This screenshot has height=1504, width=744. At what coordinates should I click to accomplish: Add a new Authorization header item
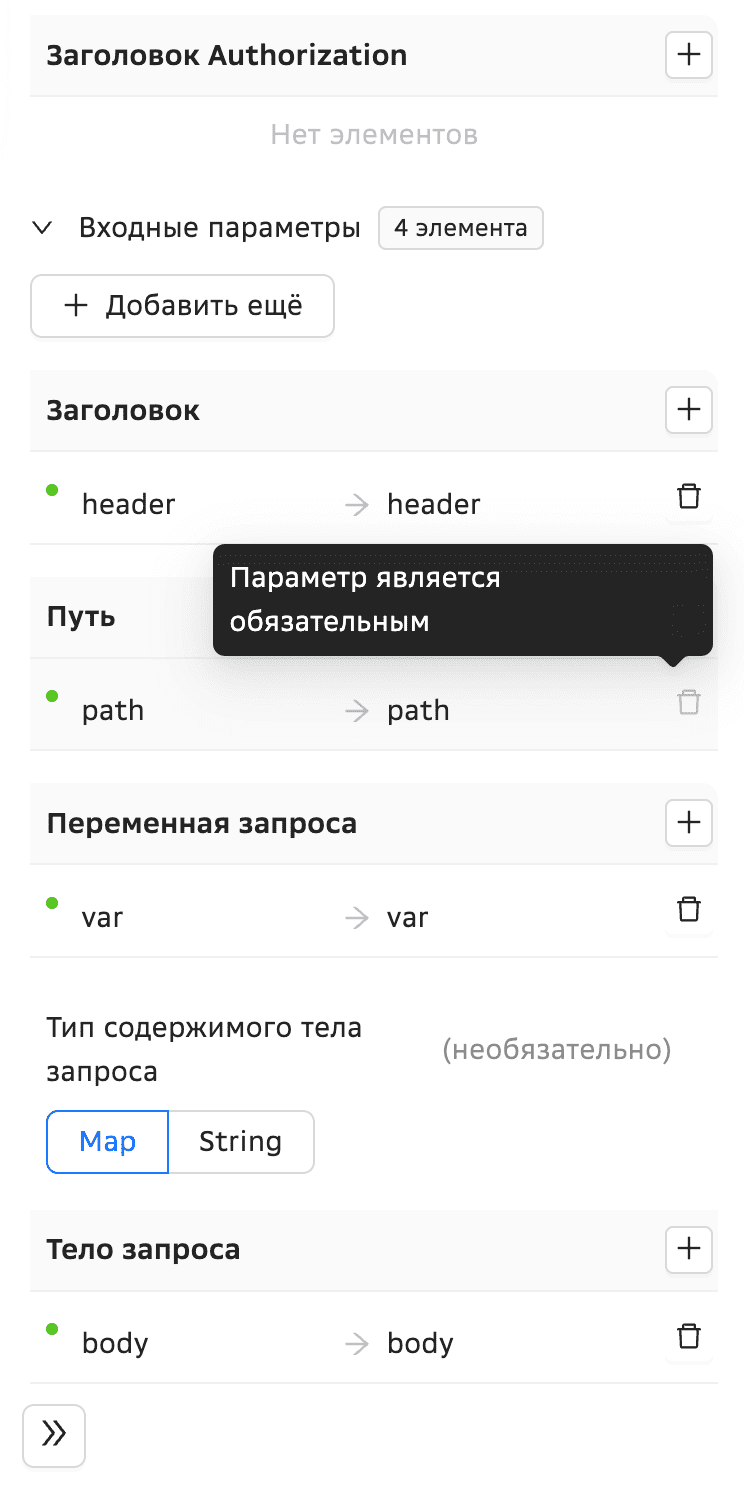pyautogui.click(x=688, y=55)
